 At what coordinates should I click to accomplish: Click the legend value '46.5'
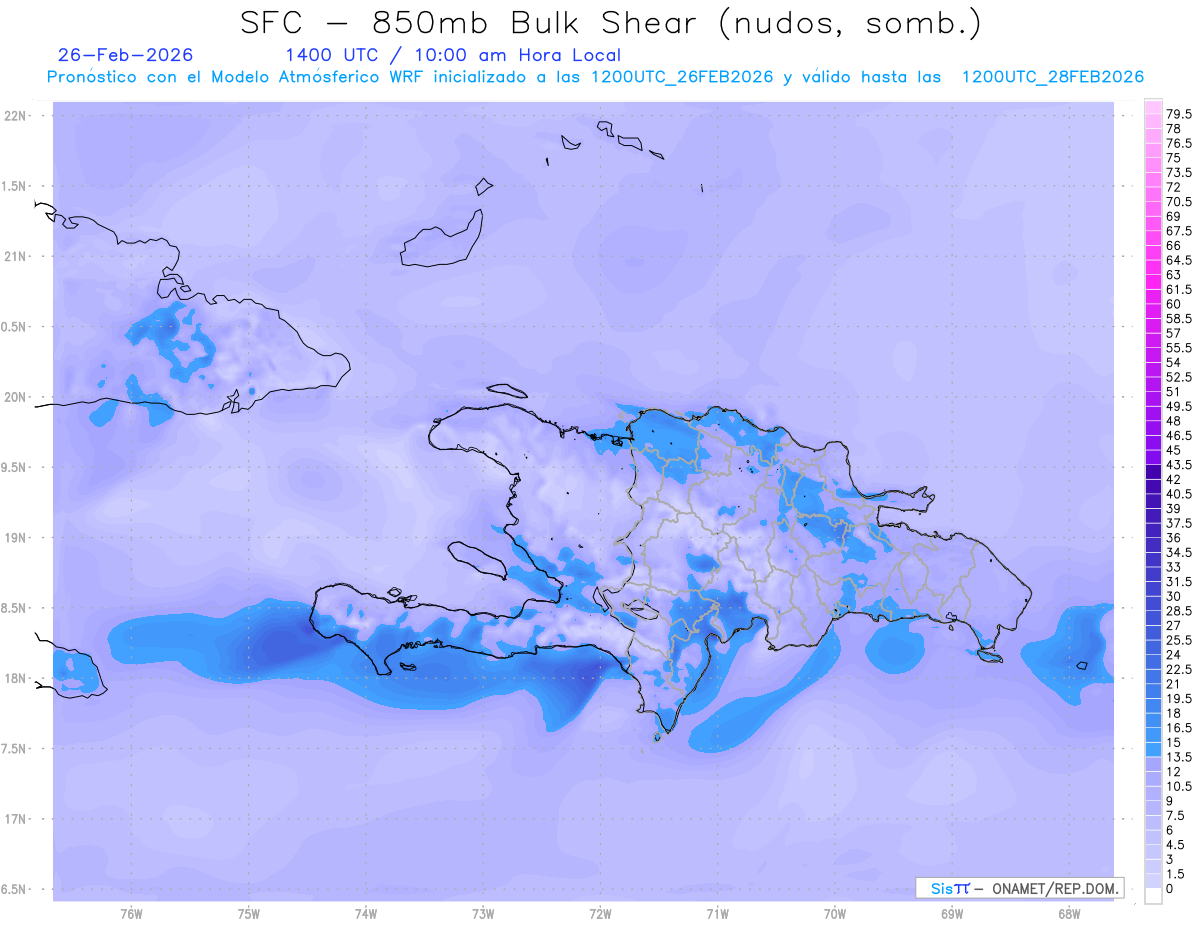pos(1181,436)
